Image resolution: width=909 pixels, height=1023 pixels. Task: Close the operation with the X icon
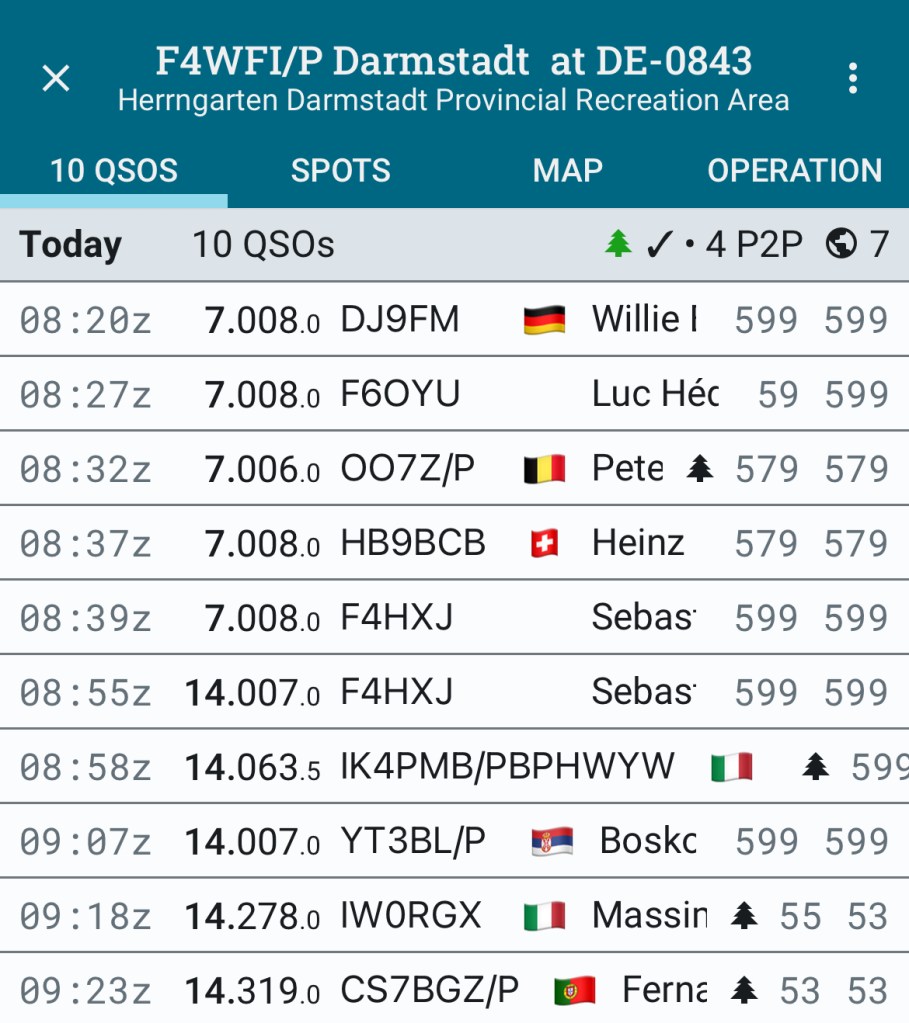[56, 78]
